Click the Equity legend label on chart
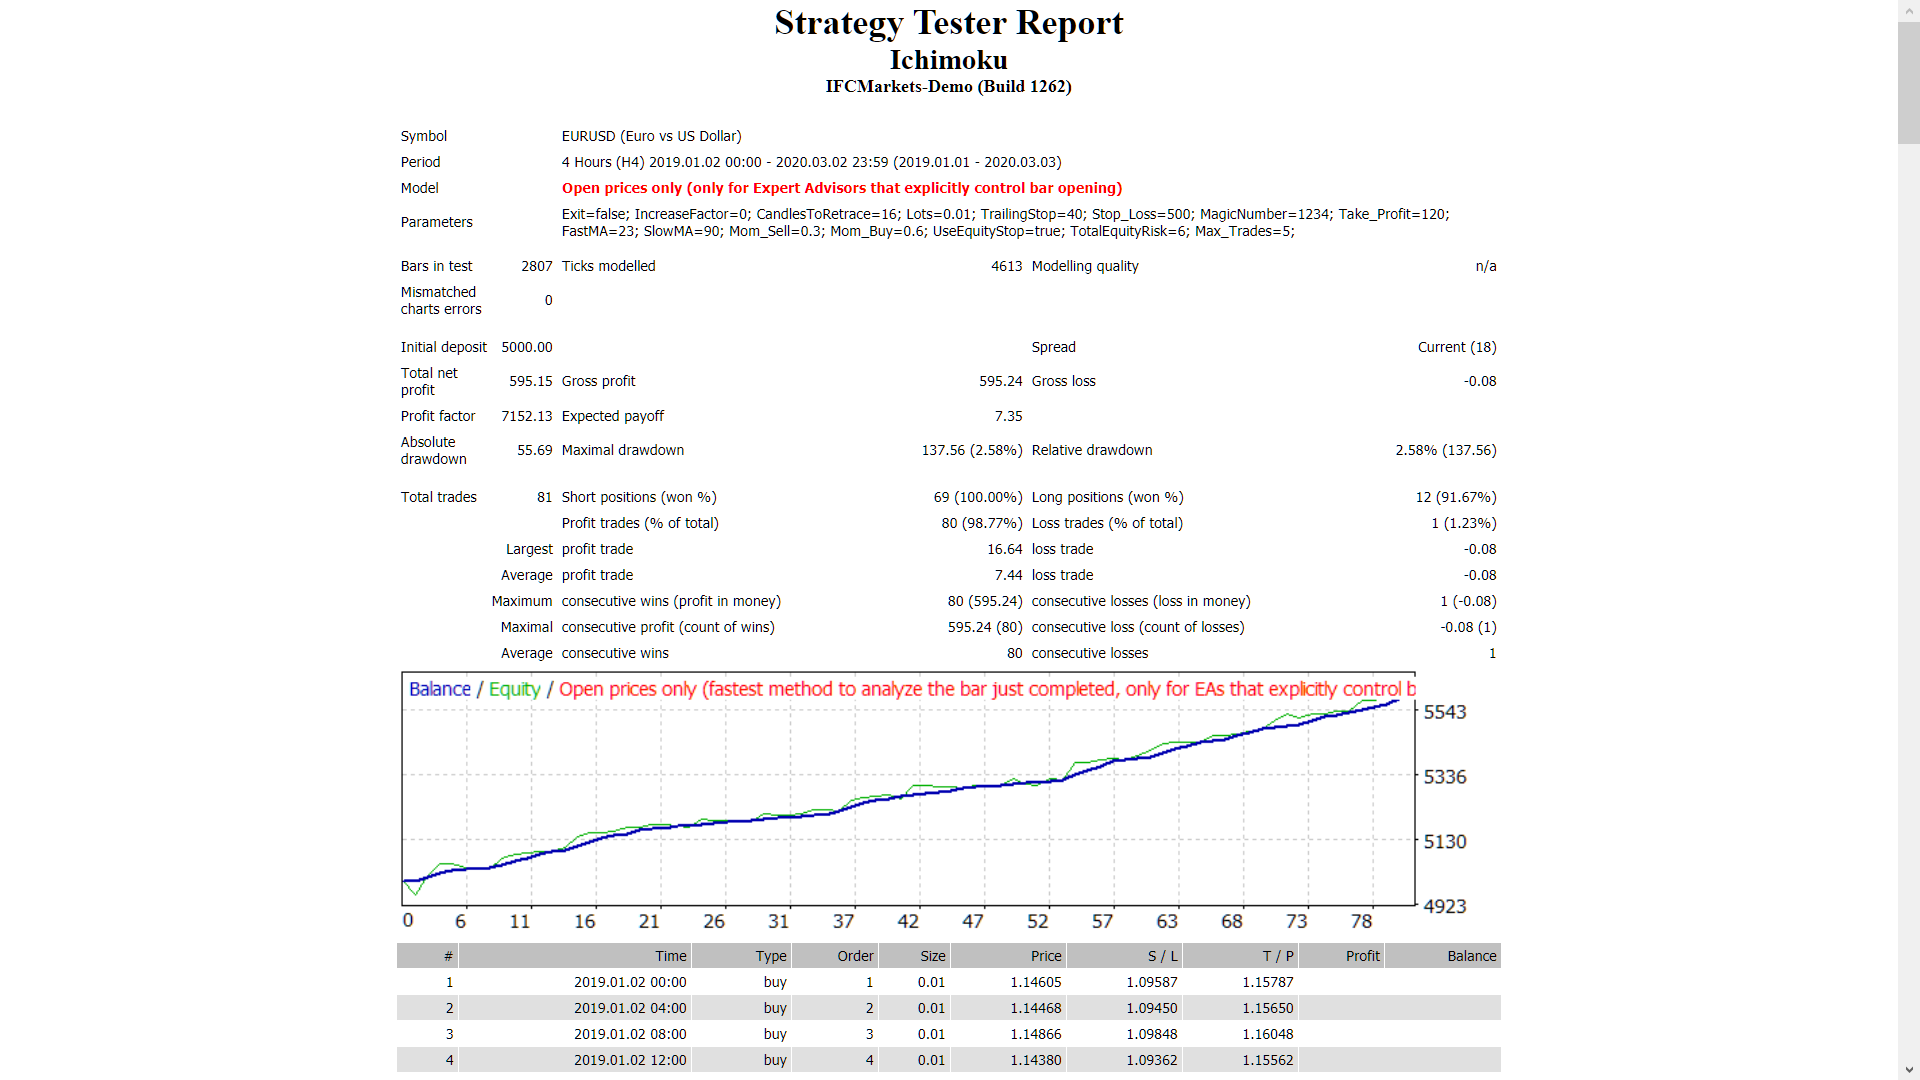1920x1080 pixels. [x=514, y=689]
